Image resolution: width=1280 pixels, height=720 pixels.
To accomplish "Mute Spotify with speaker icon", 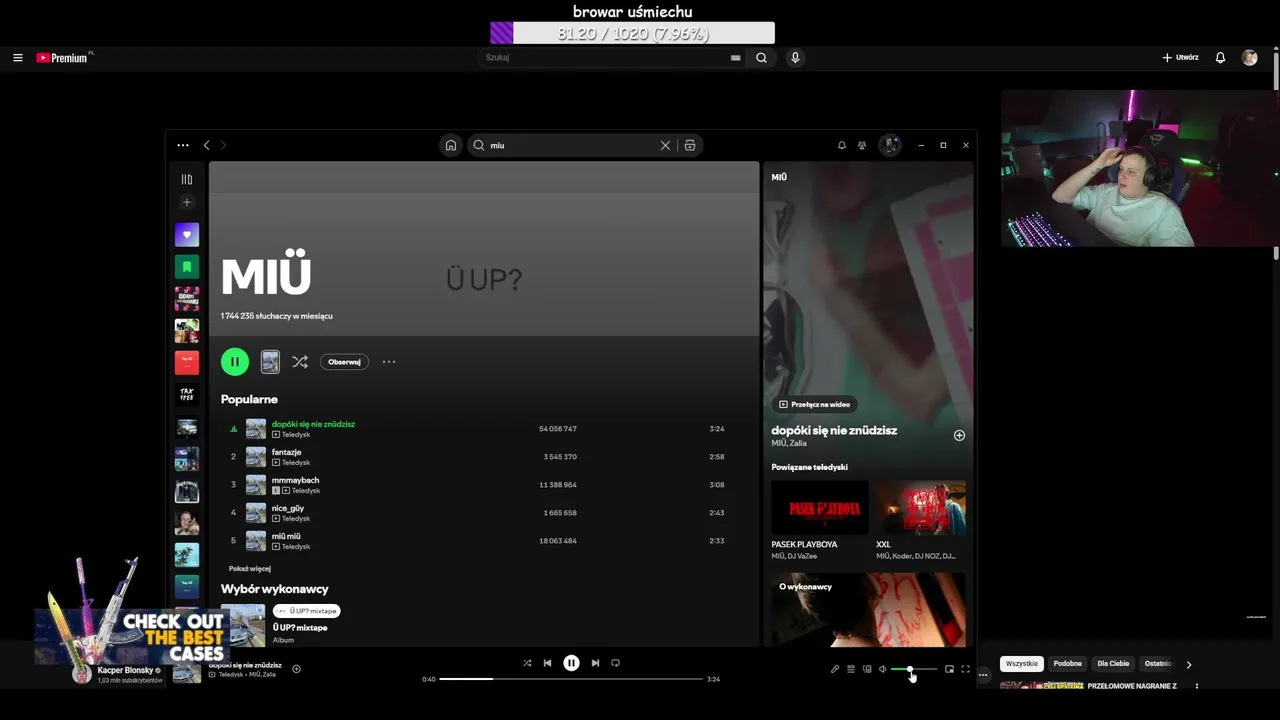I will tap(882, 669).
